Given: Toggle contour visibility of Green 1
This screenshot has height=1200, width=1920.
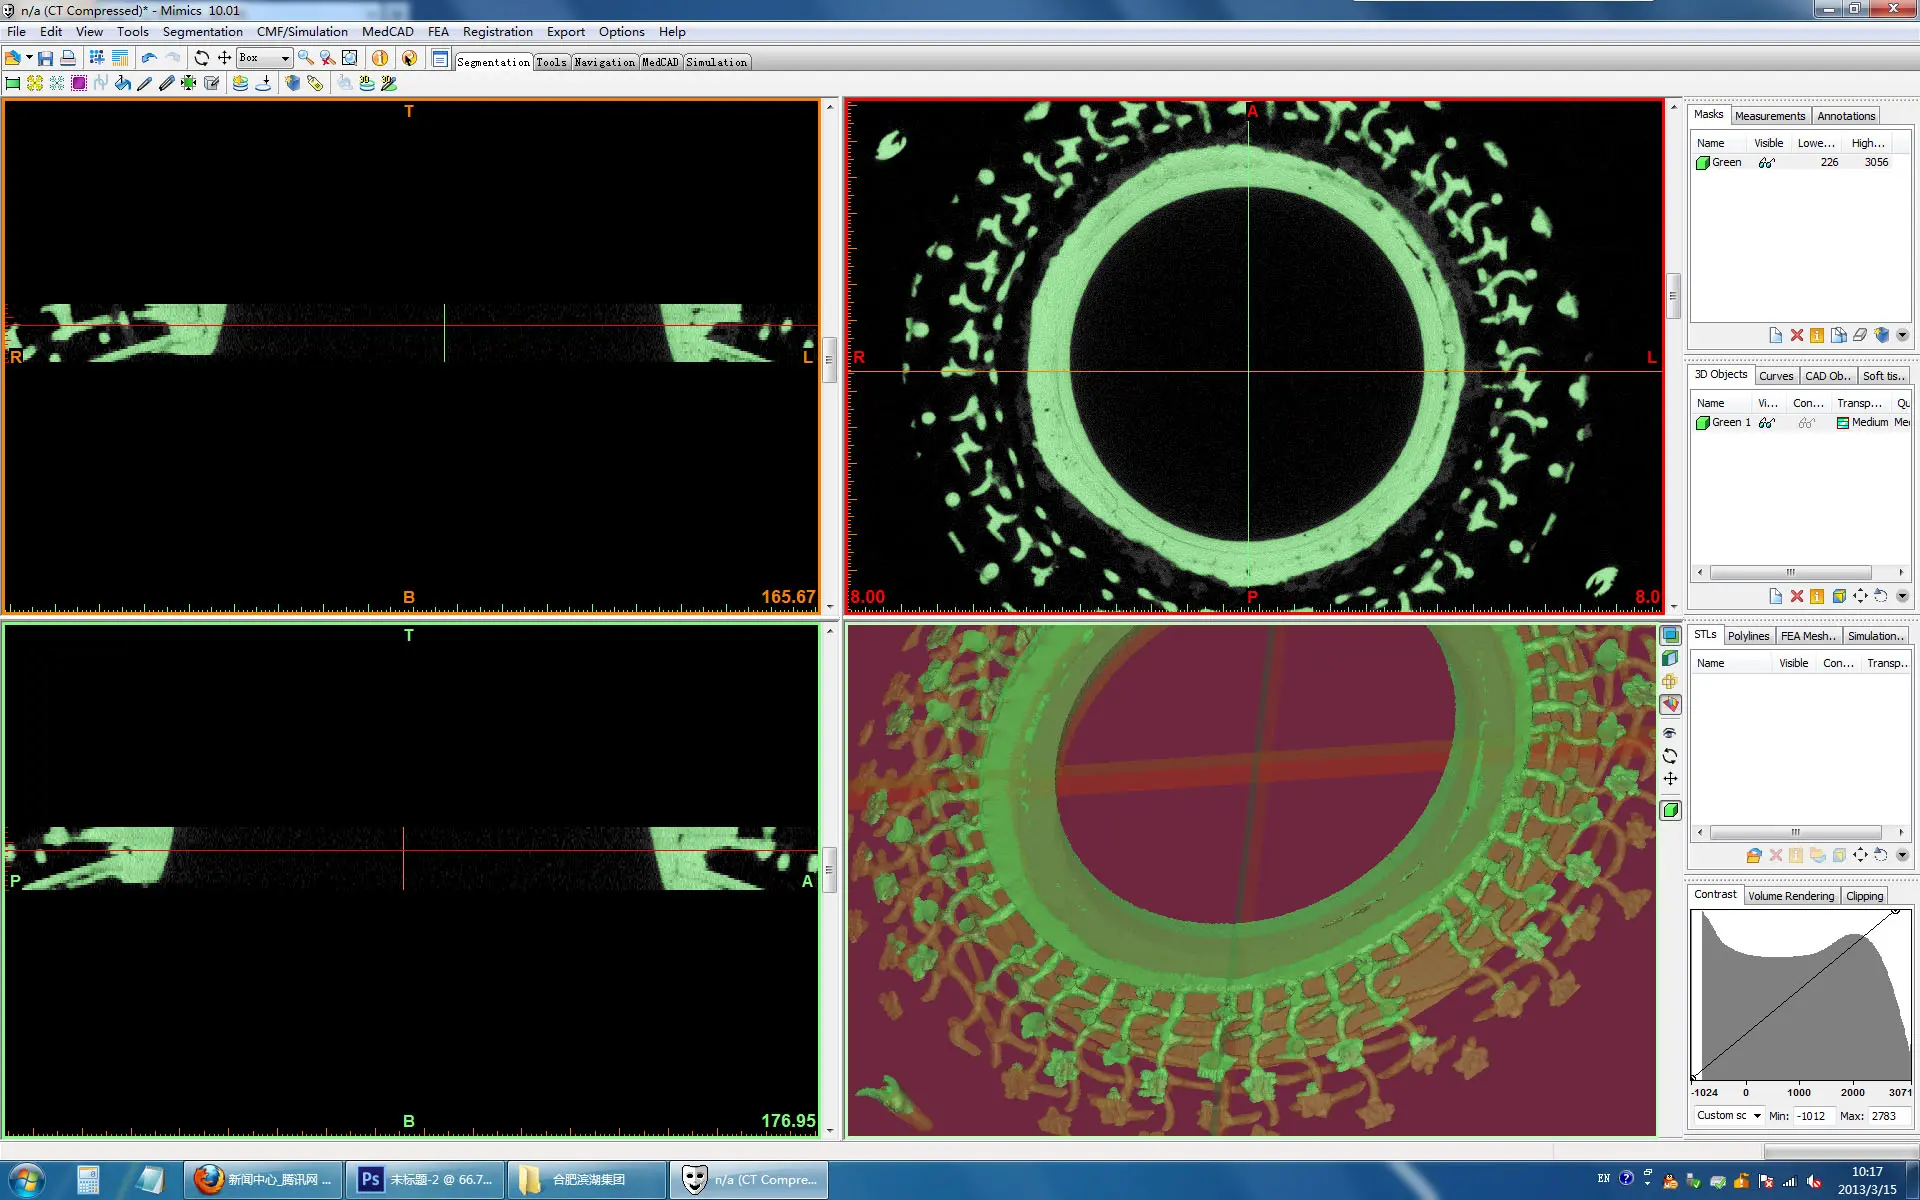Looking at the screenshot, I should pos(1806,423).
